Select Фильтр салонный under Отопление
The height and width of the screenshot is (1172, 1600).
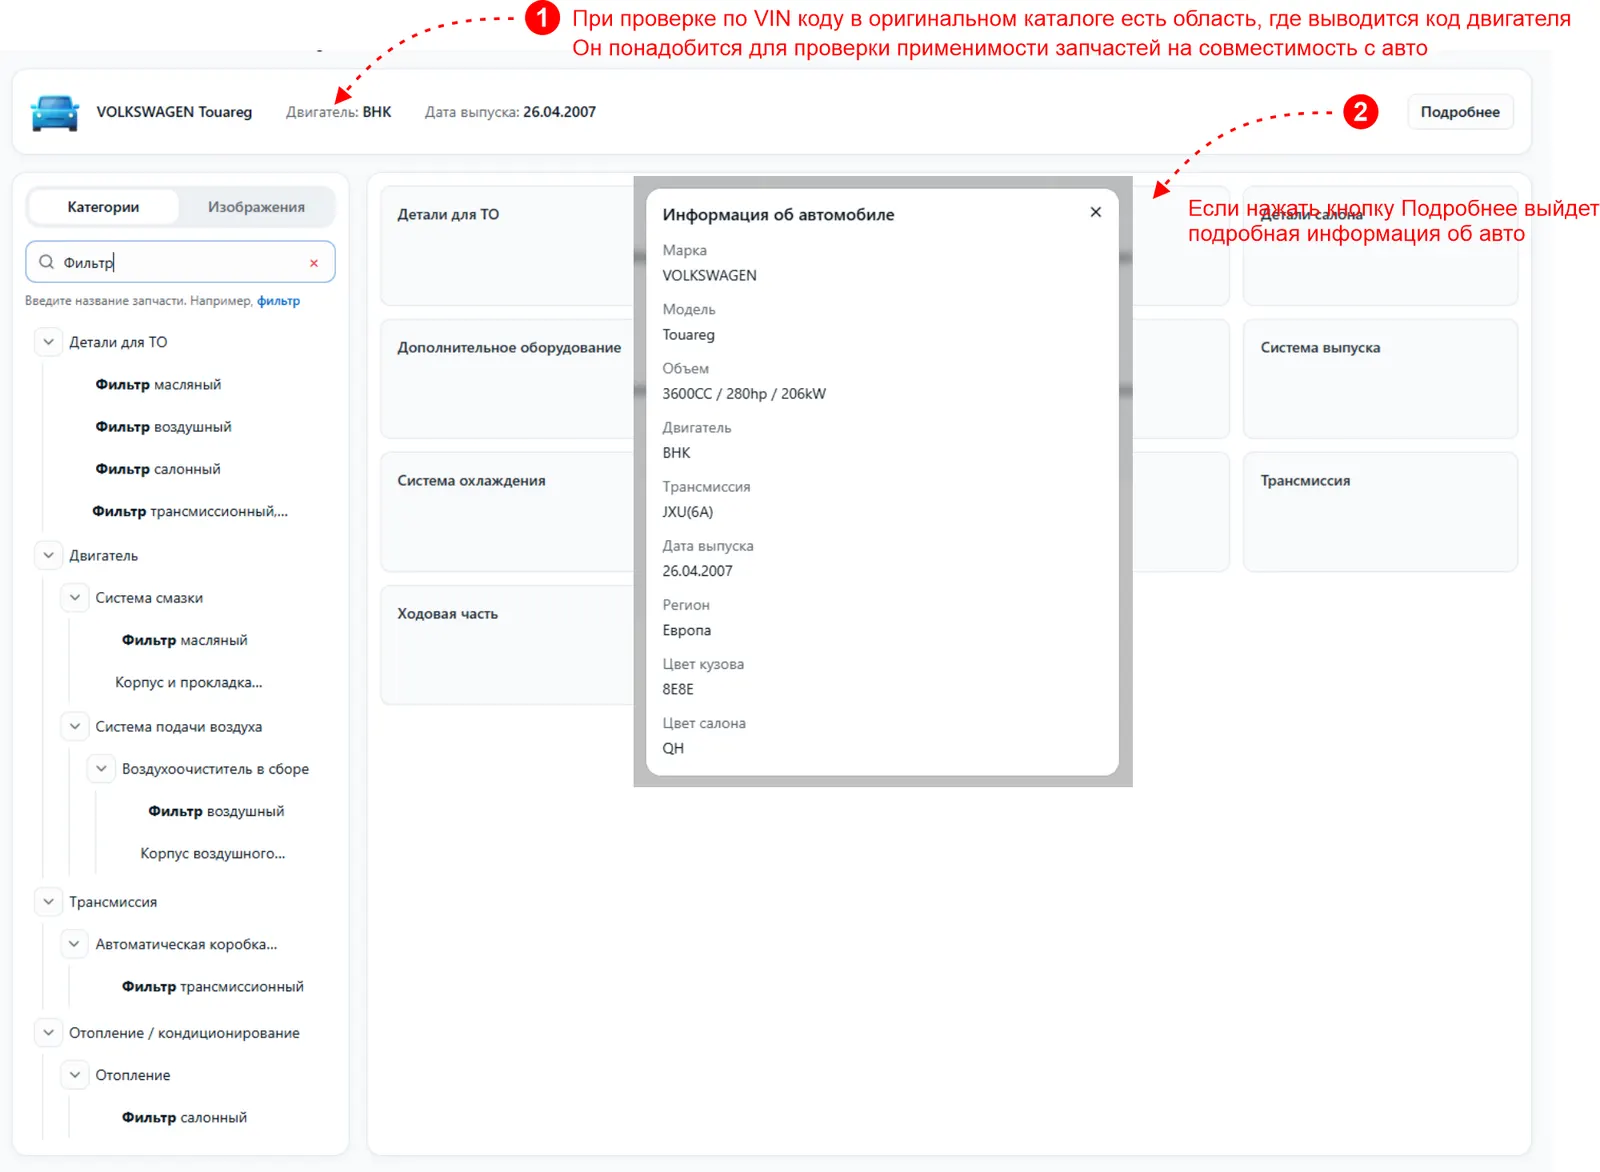click(184, 1118)
